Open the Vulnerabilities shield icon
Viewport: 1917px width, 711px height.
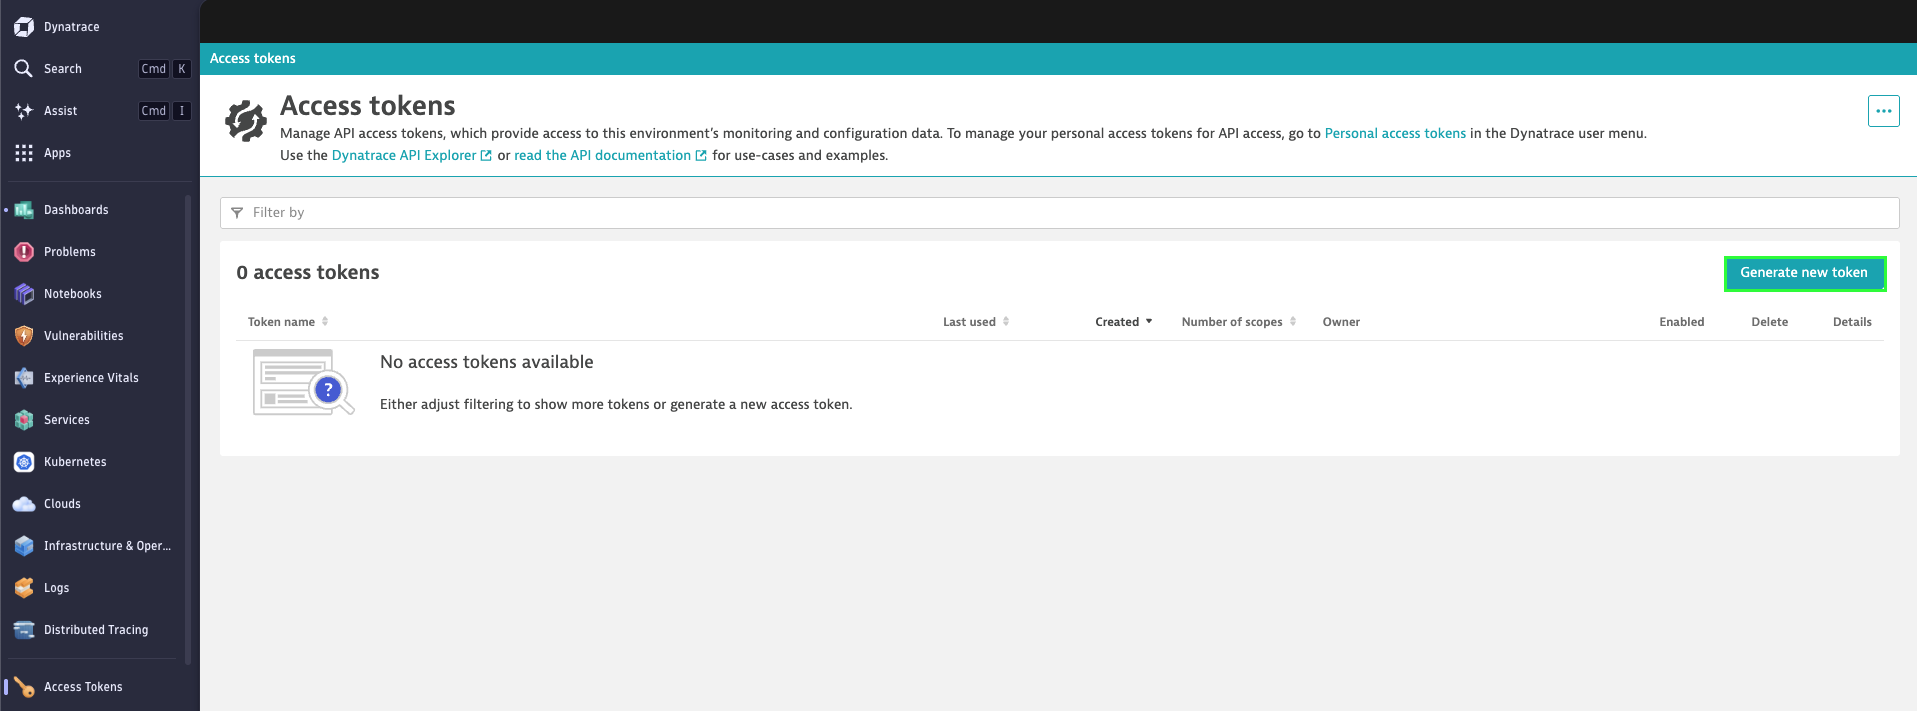tap(24, 336)
